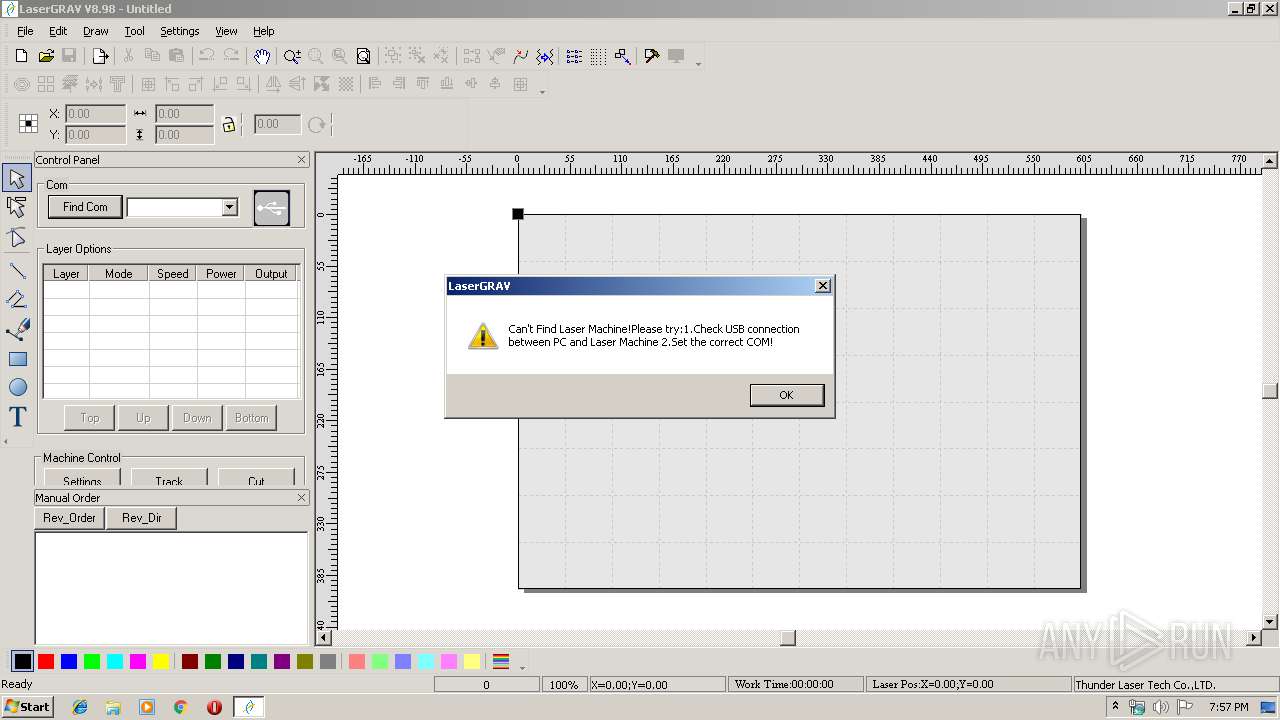Screen dimensions: 1280x720
Task: Click the Power column header
Action: tap(221, 273)
